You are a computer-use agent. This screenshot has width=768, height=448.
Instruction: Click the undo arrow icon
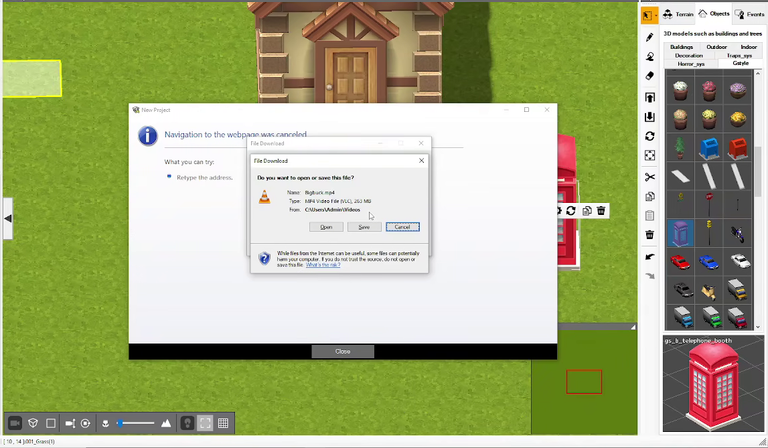(x=649, y=257)
